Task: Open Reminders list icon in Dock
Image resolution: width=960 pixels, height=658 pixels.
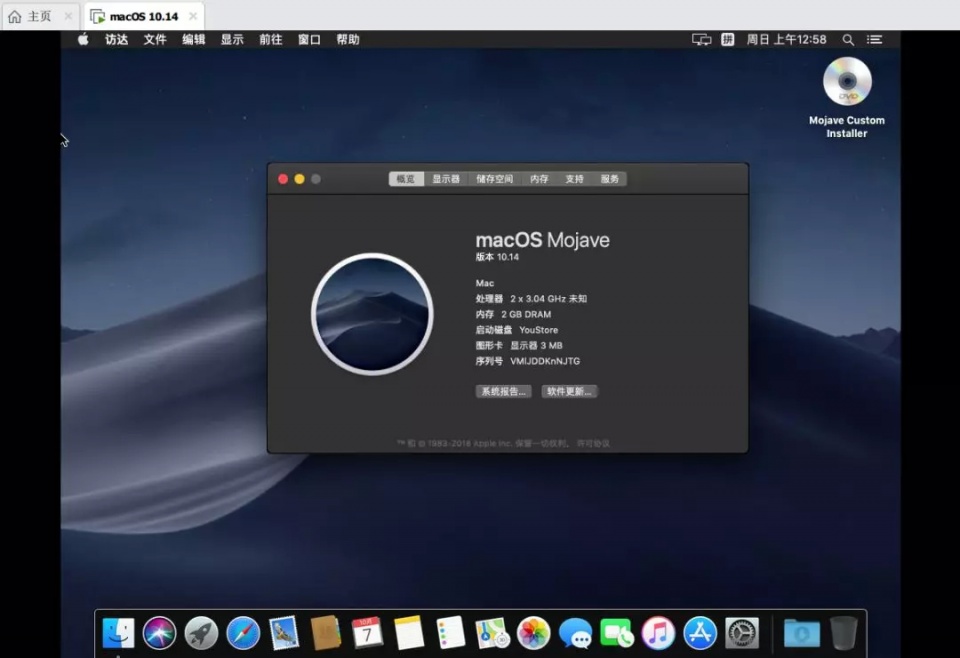Action: pos(451,632)
